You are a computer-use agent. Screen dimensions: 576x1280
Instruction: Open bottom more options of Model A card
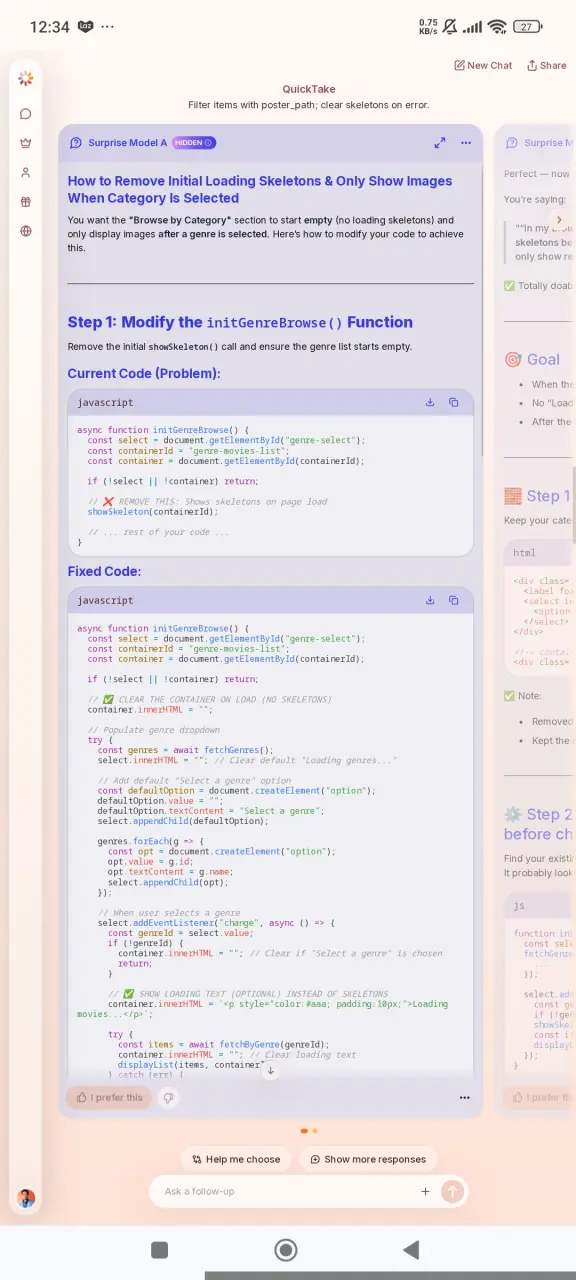464,1097
